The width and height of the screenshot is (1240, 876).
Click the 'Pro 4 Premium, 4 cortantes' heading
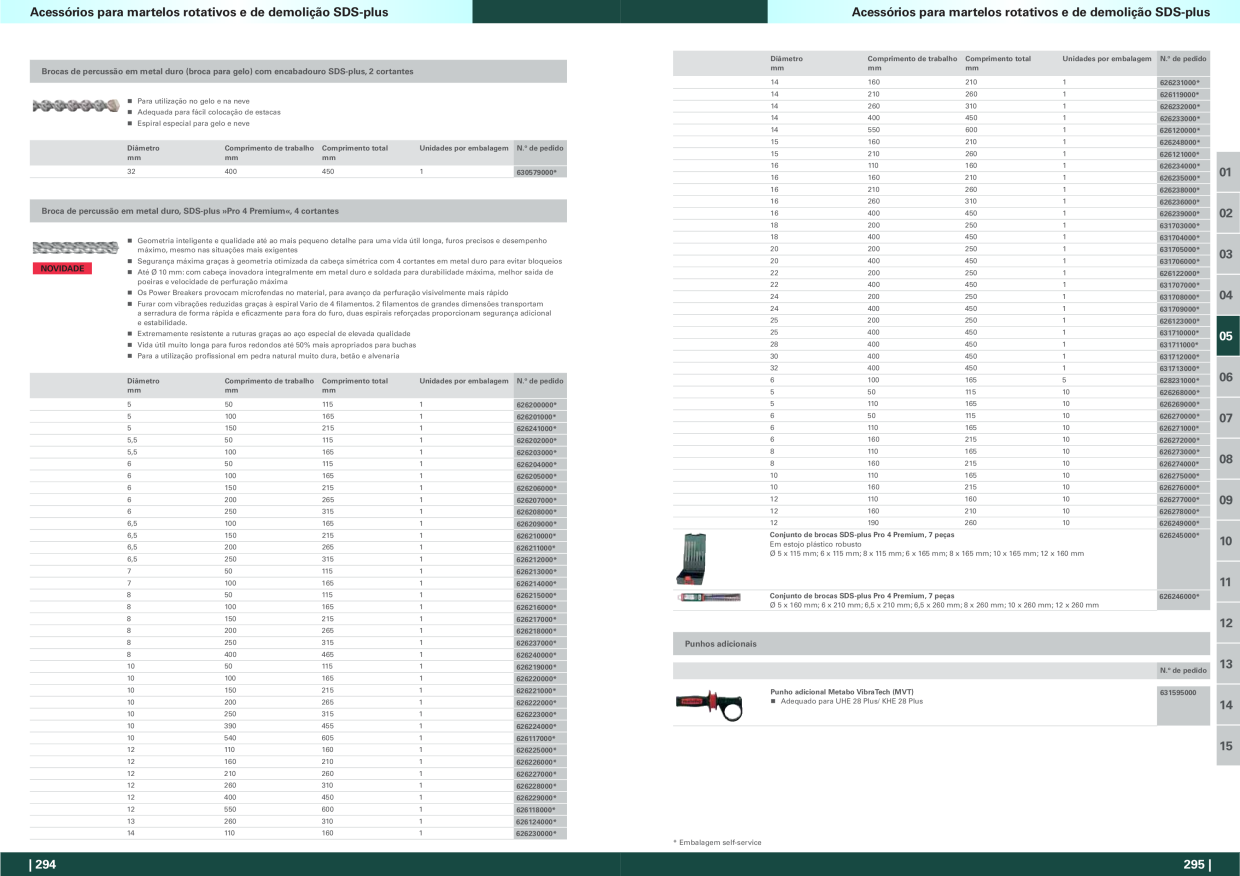point(190,212)
